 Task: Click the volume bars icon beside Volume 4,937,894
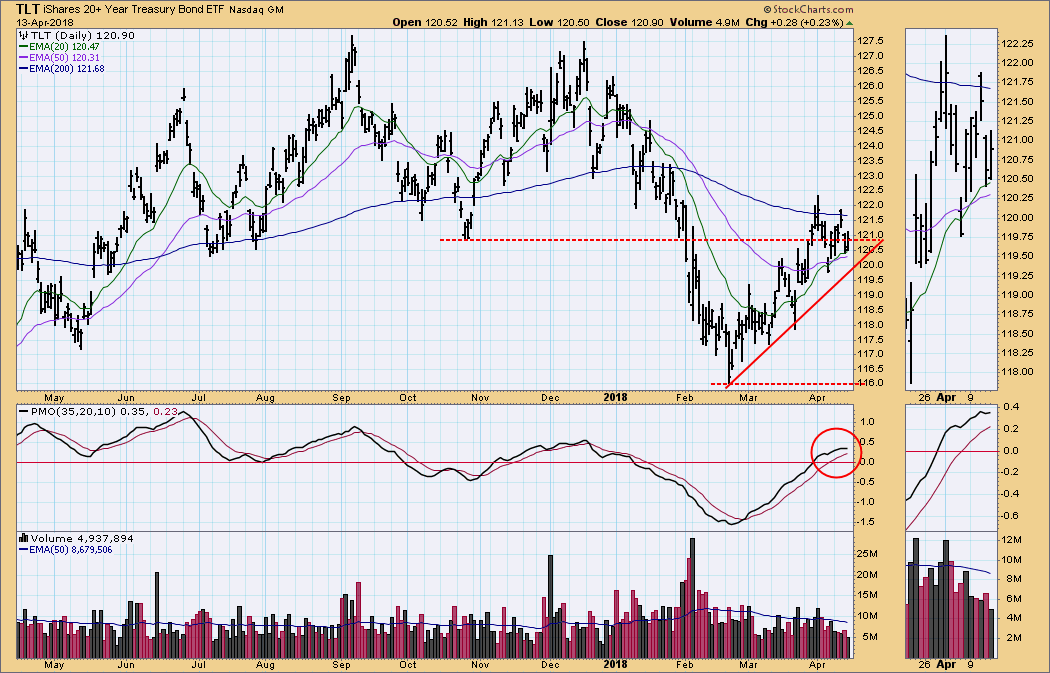[23, 538]
